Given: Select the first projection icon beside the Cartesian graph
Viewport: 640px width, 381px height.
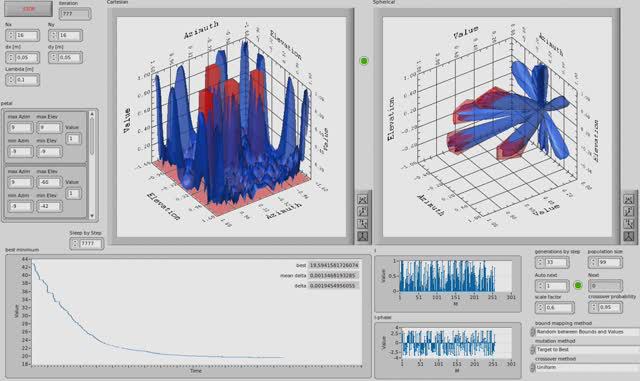Looking at the screenshot, I should point(362,199).
